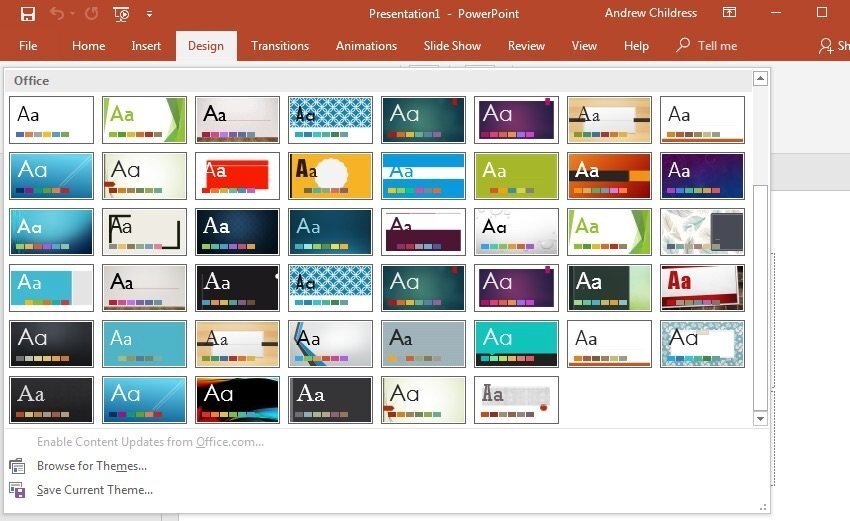Open Ribbon Display Options icon

pos(729,13)
